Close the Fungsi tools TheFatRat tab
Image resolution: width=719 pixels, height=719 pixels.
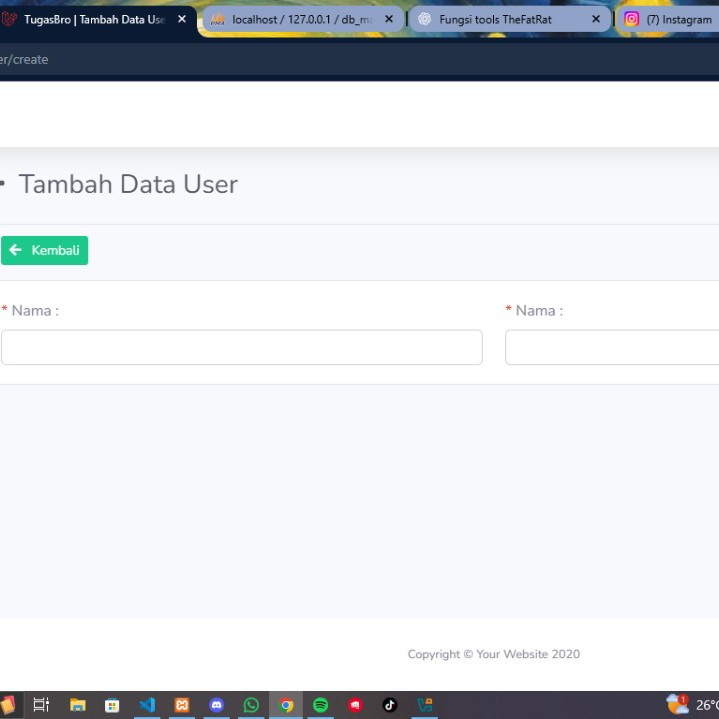596,19
